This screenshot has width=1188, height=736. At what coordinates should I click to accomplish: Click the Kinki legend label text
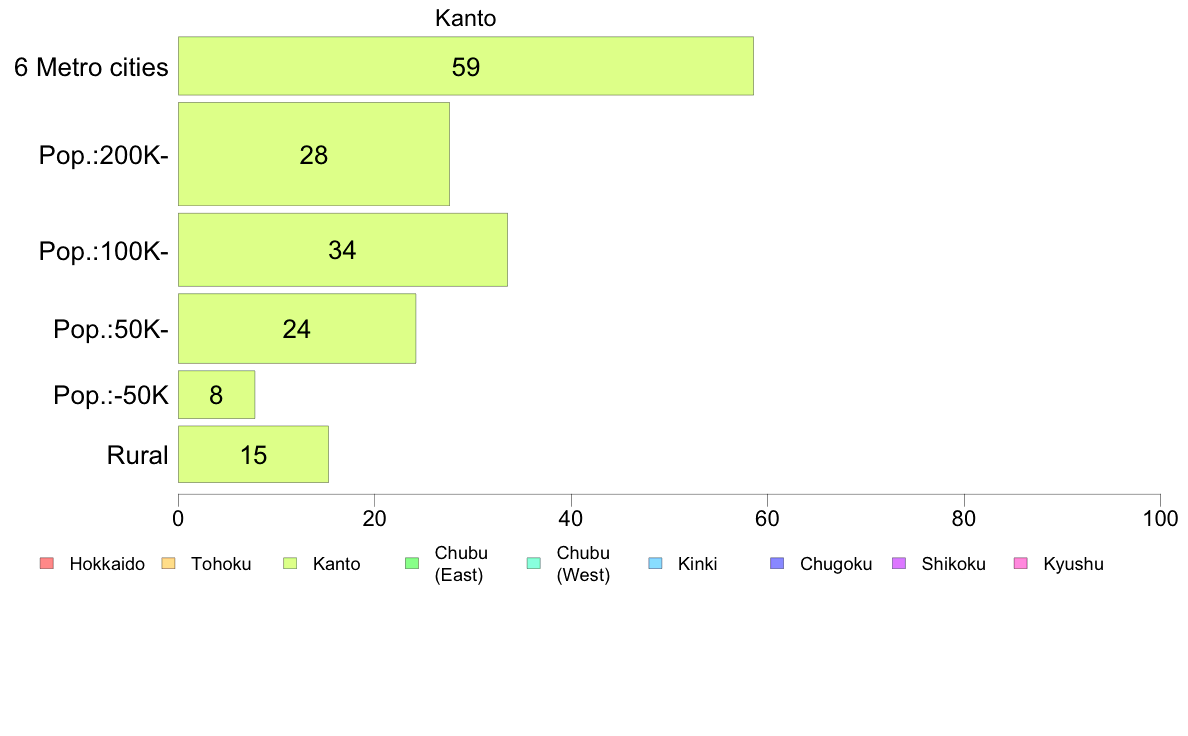pyautogui.click(x=697, y=564)
